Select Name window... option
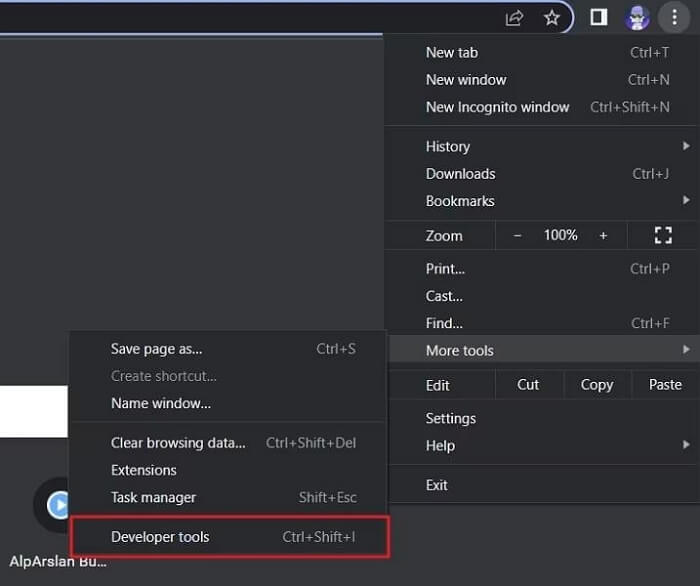This screenshot has width=700, height=586. [x=229, y=403]
